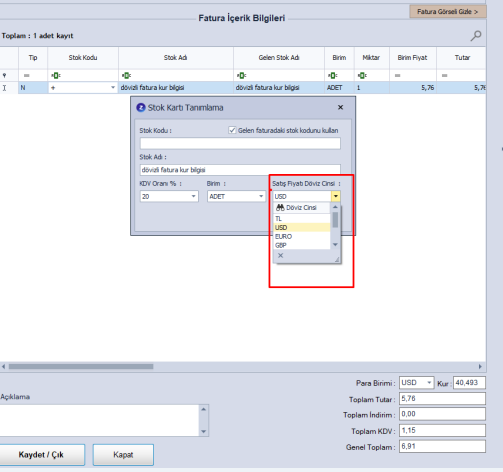Click filter icon in Stok Kodu column
This screenshot has height=472, width=503.
click(x=55, y=76)
